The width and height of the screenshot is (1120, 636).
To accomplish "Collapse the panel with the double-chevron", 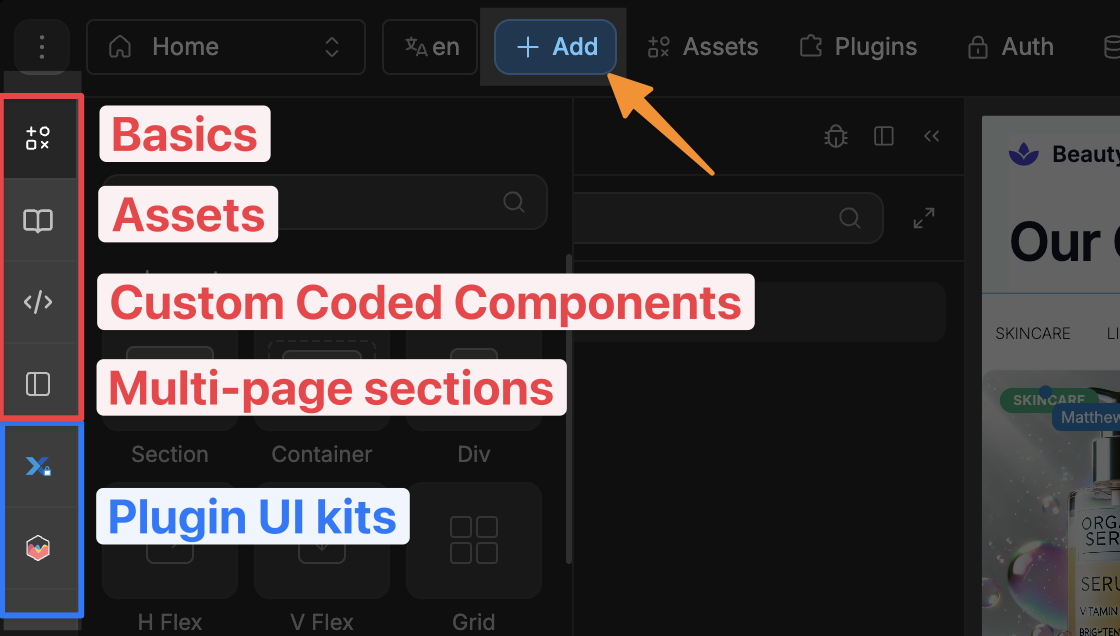I will [x=931, y=135].
